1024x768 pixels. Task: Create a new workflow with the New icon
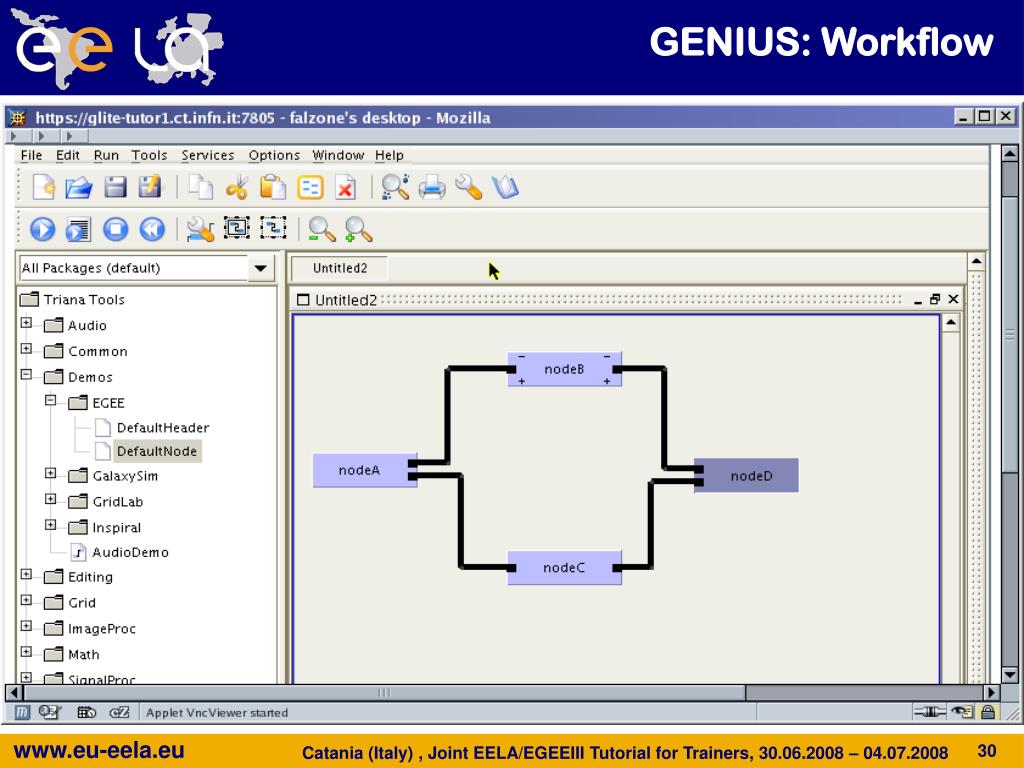tap(44, 187)
